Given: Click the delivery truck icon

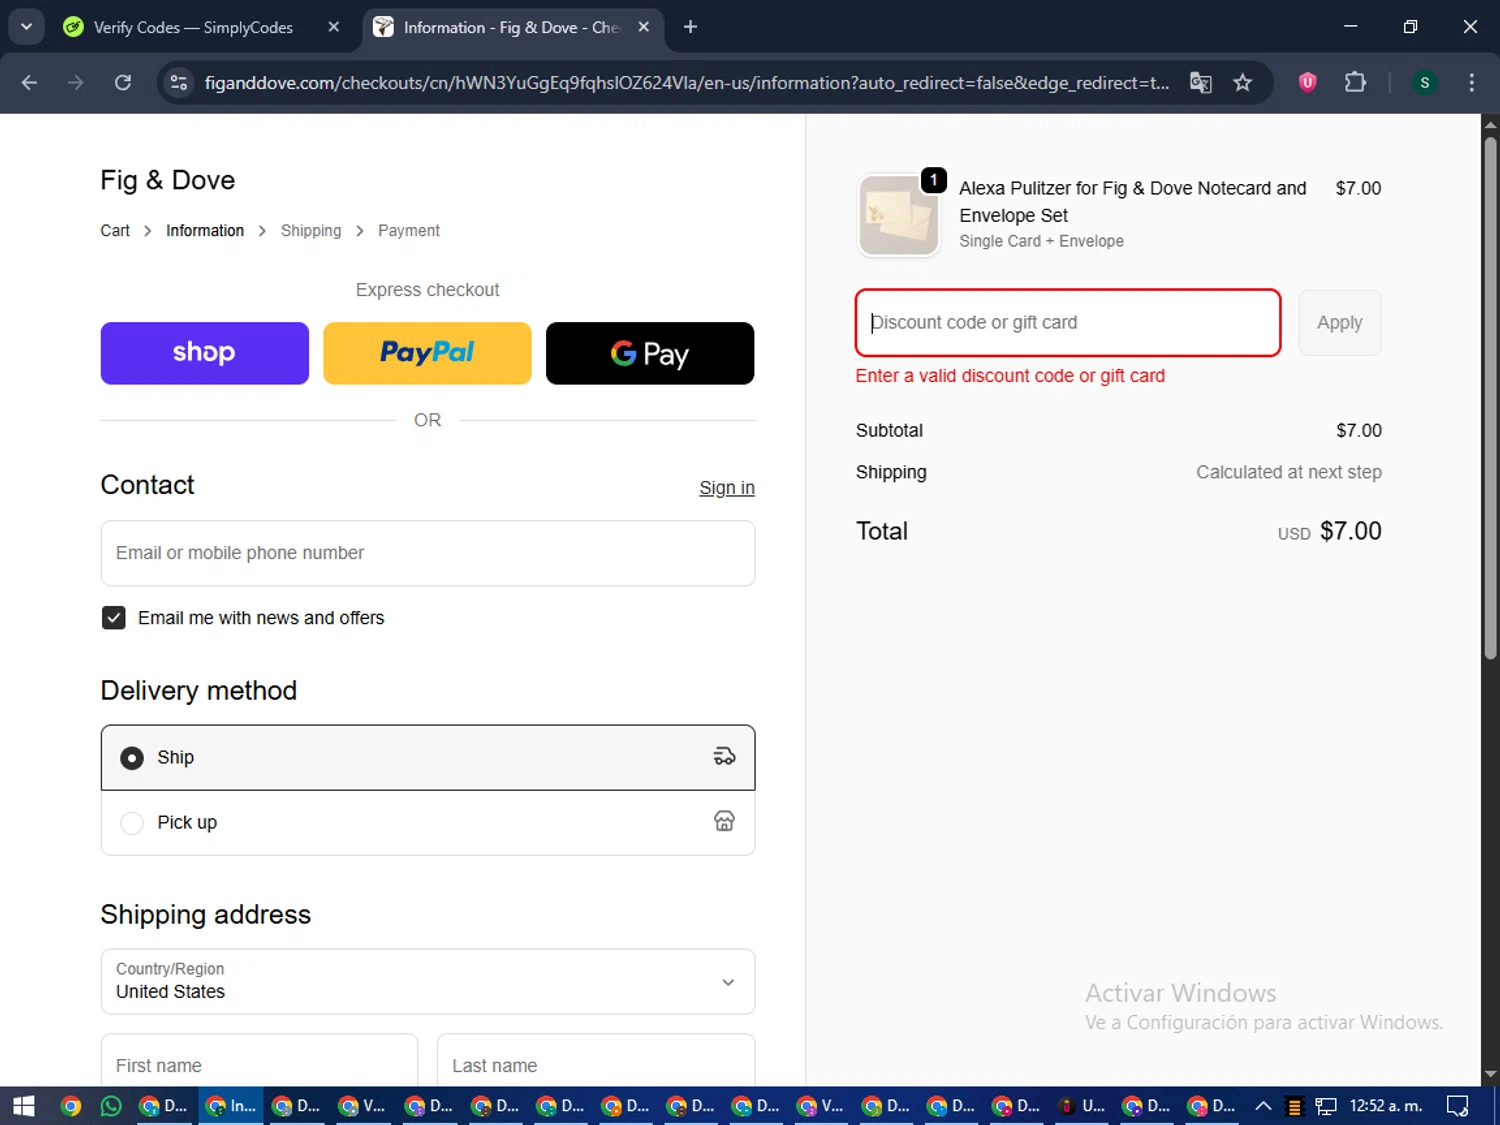Looking at the screenshot, I should click(724, 757).
